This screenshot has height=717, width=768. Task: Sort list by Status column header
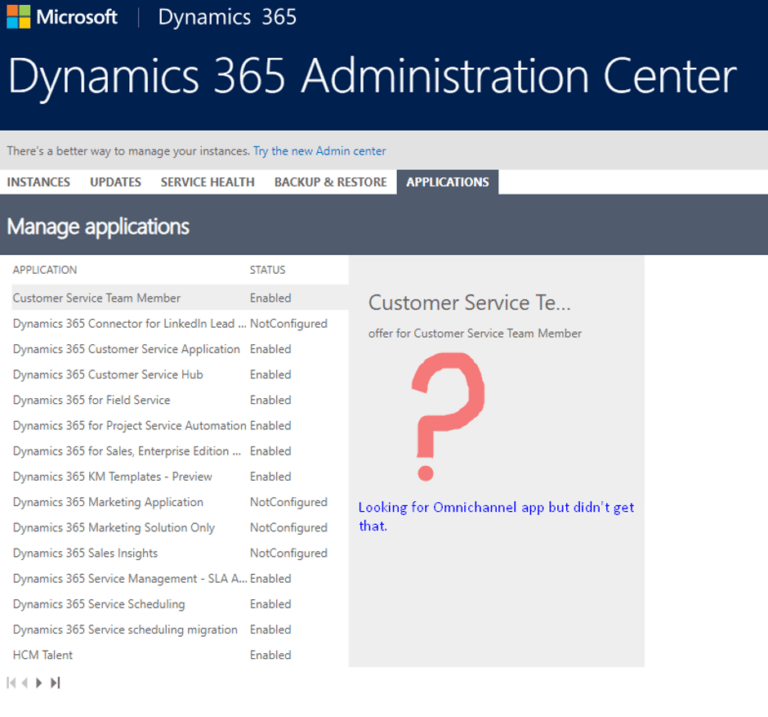coord(267,270)
